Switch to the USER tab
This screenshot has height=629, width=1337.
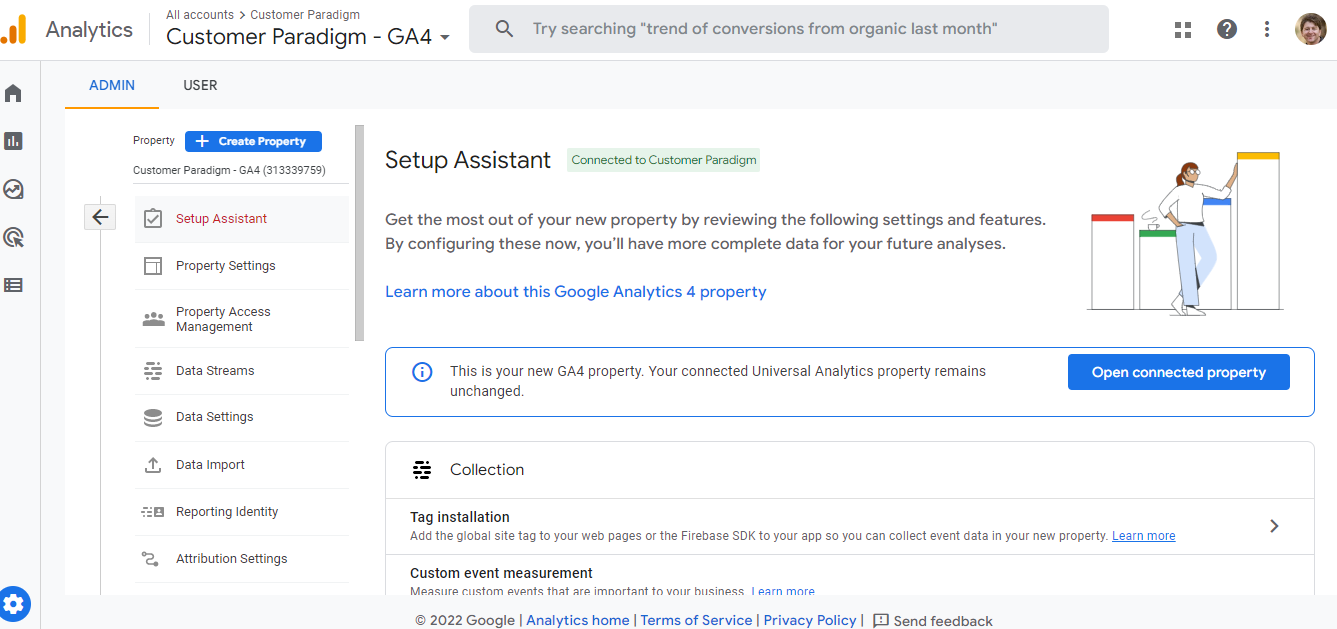[200, 85]
